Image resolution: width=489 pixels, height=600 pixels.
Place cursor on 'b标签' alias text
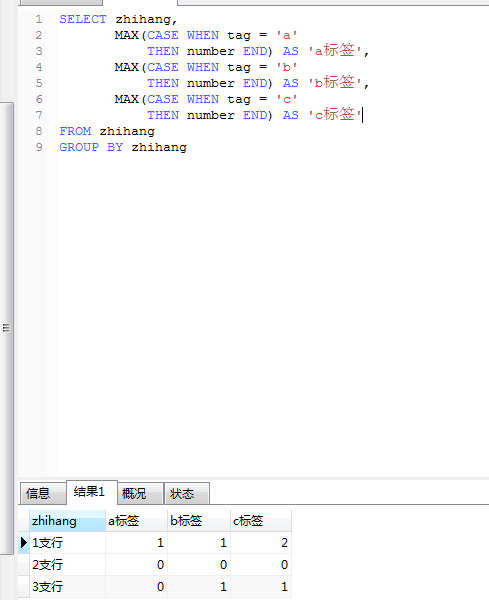[335, 83]
